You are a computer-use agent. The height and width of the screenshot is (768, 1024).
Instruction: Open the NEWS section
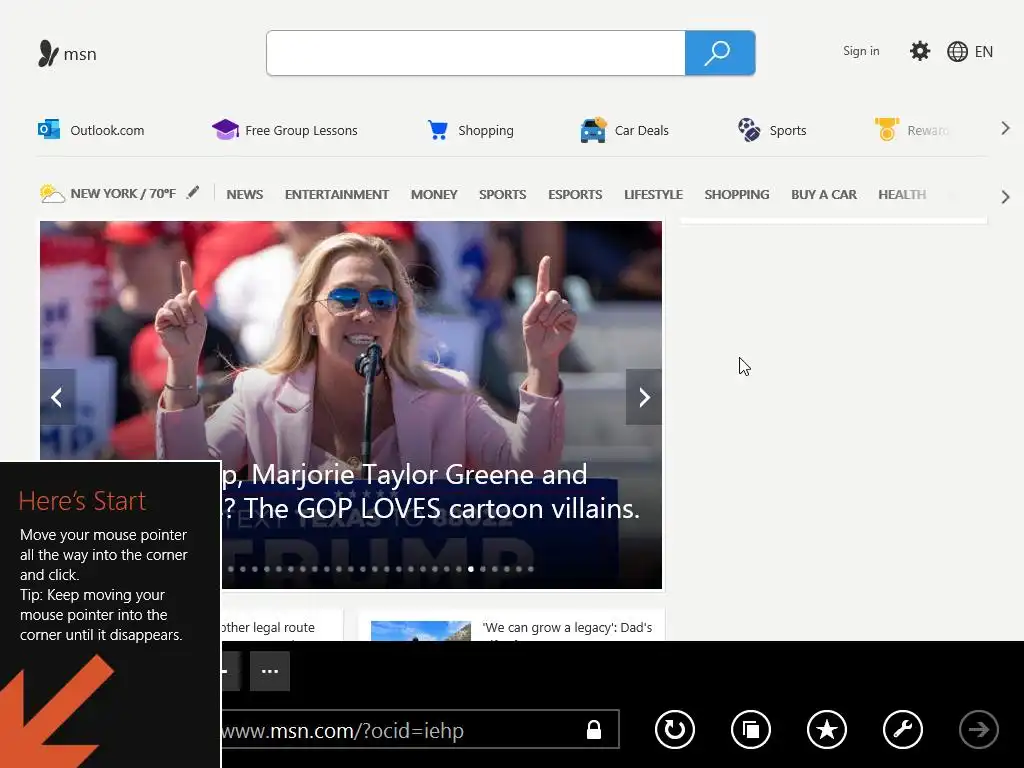click(245, 195)
